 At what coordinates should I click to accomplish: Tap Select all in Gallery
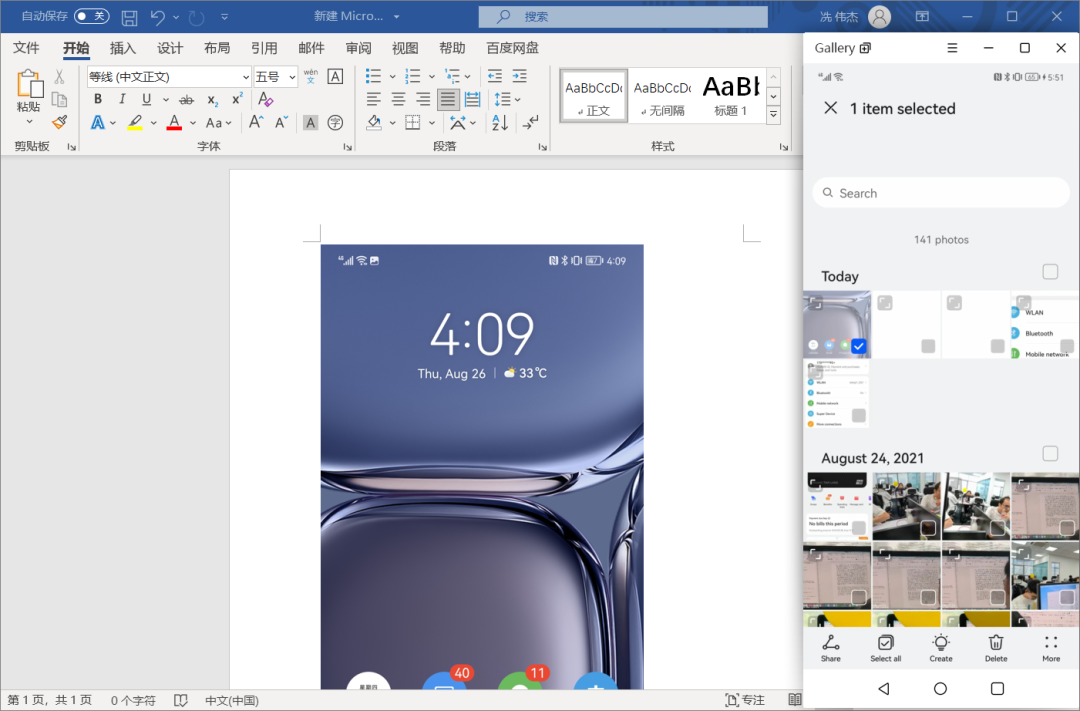pos(886,648)
